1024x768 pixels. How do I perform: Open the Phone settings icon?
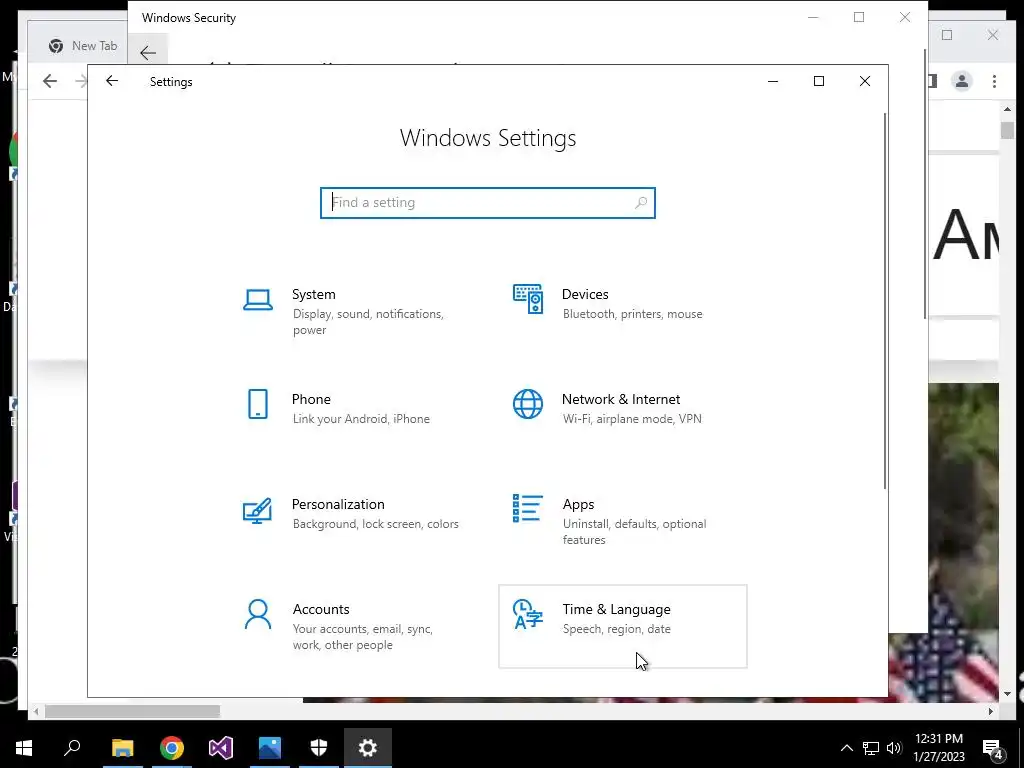(x=258, y=404)
